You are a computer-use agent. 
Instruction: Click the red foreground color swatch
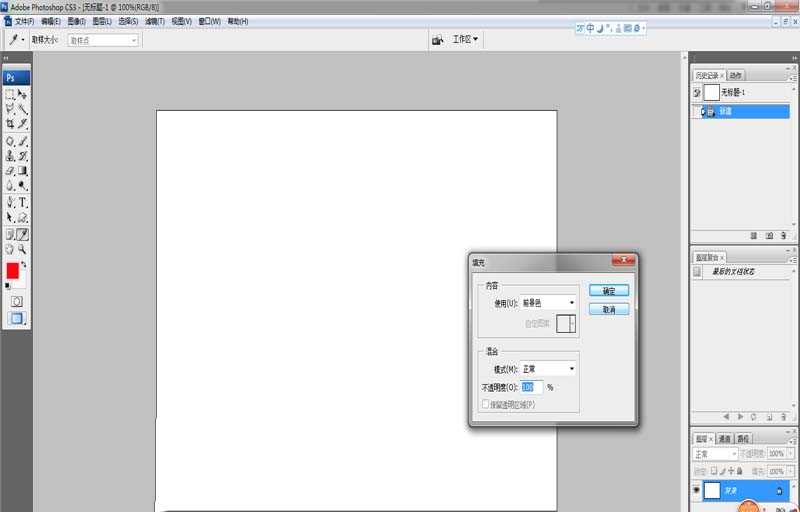(x=13, y=271)
